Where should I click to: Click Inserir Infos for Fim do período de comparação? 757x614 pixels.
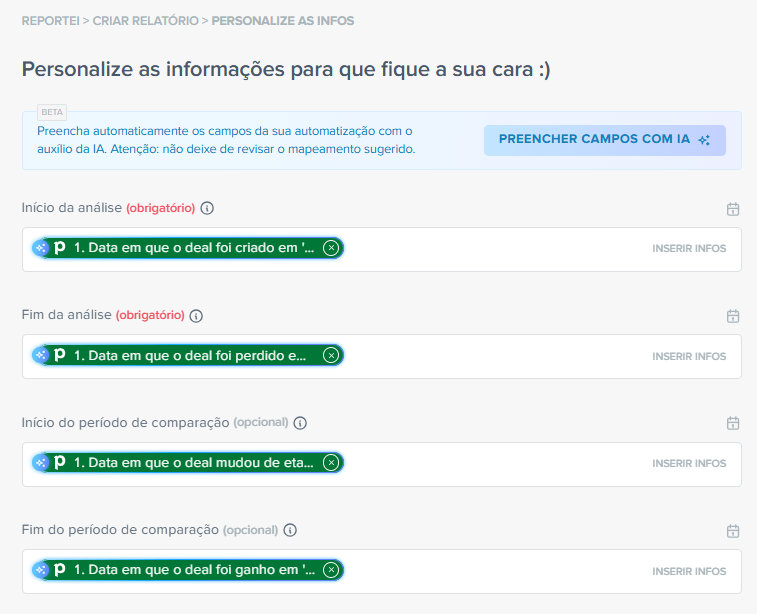point(689,571)
